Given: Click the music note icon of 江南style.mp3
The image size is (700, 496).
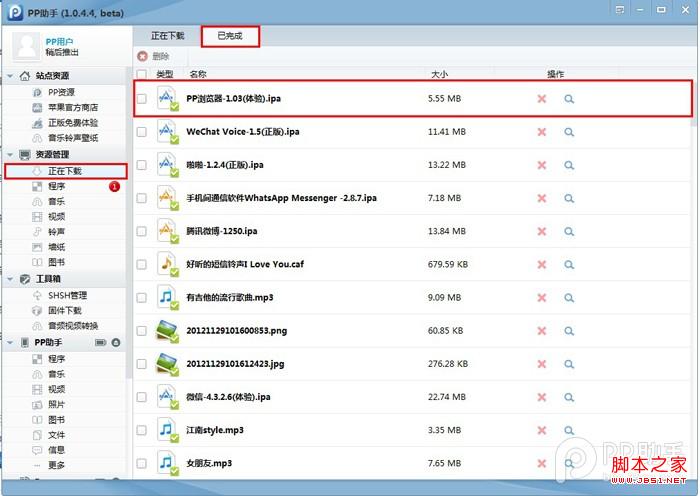Looking at the screenshot, I should [x=167, y=430].
